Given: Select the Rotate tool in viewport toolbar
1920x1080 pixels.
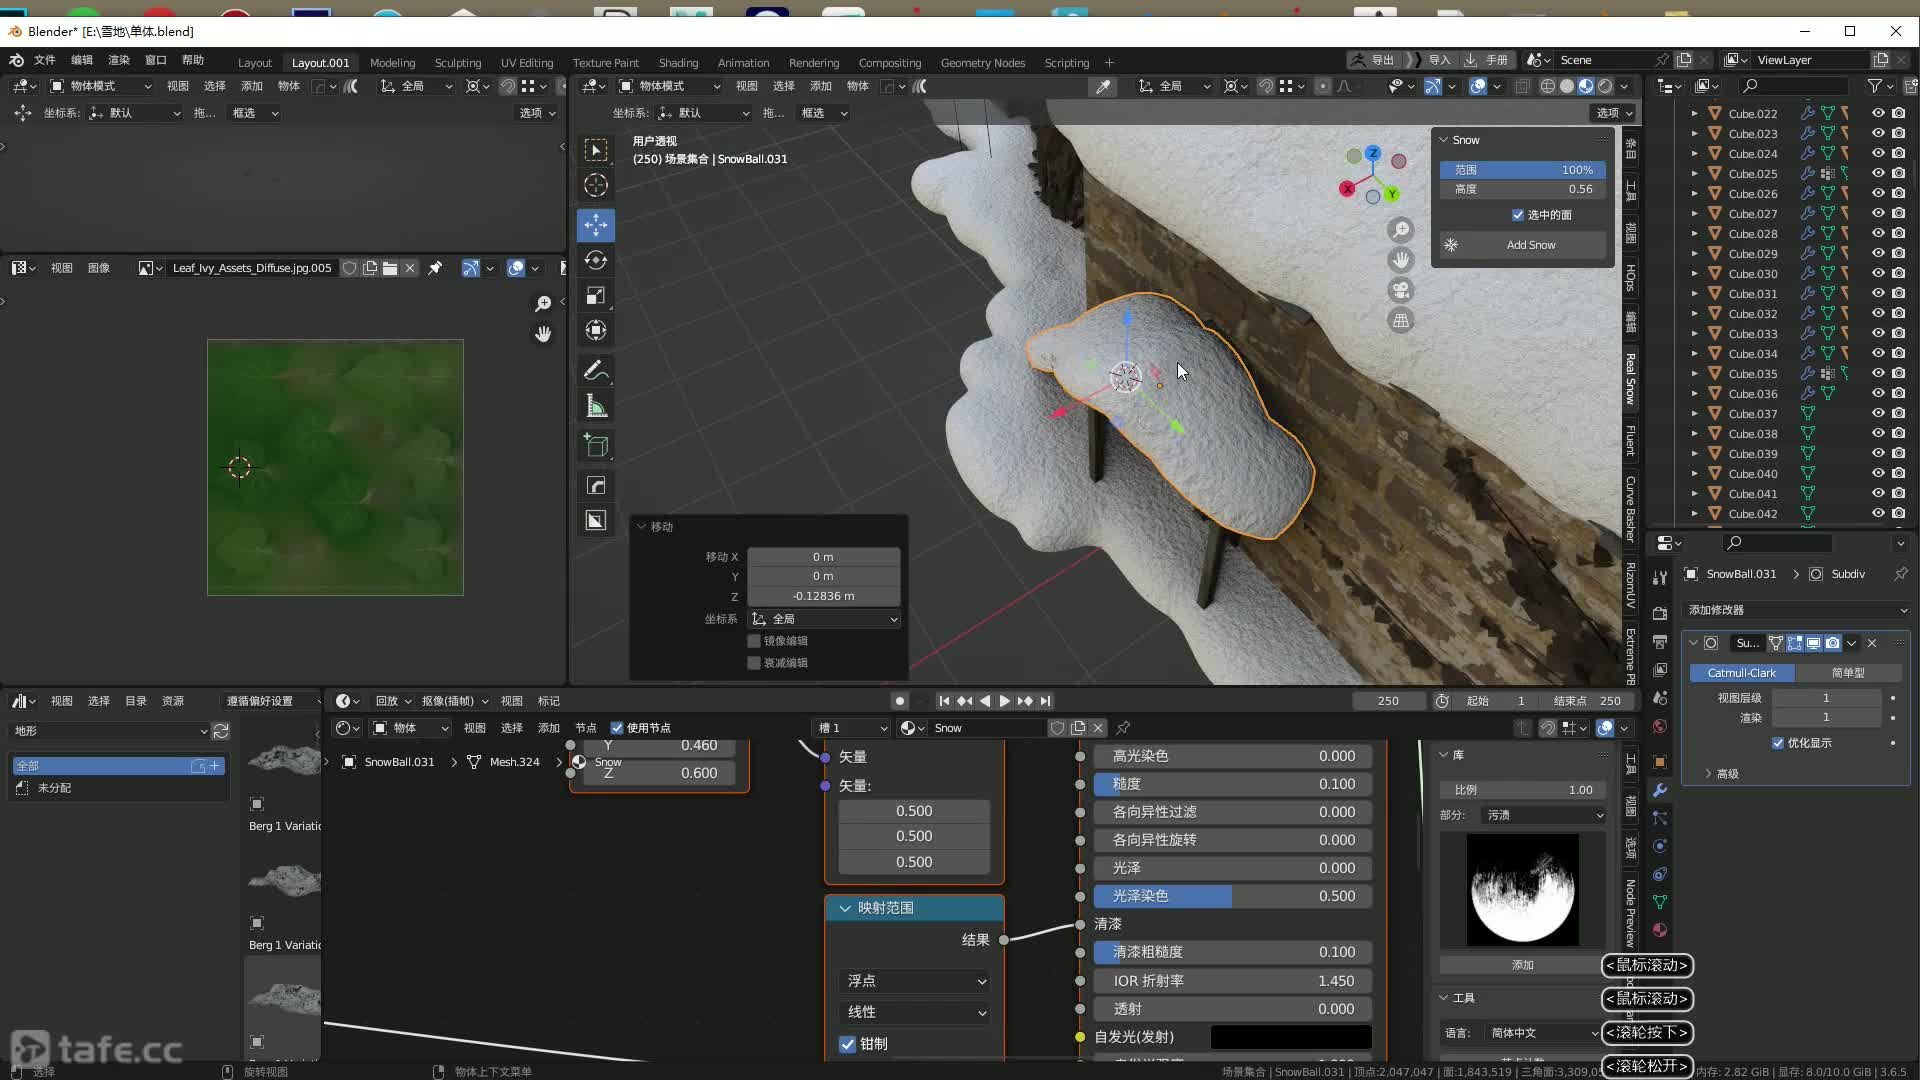Looking at the screenshot, I should 596,260.
